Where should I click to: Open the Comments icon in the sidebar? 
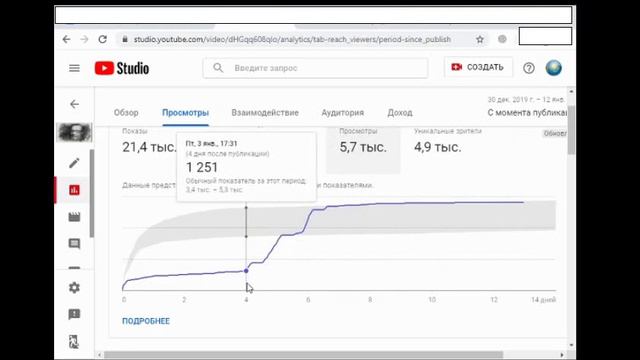[x=74, y=244]
